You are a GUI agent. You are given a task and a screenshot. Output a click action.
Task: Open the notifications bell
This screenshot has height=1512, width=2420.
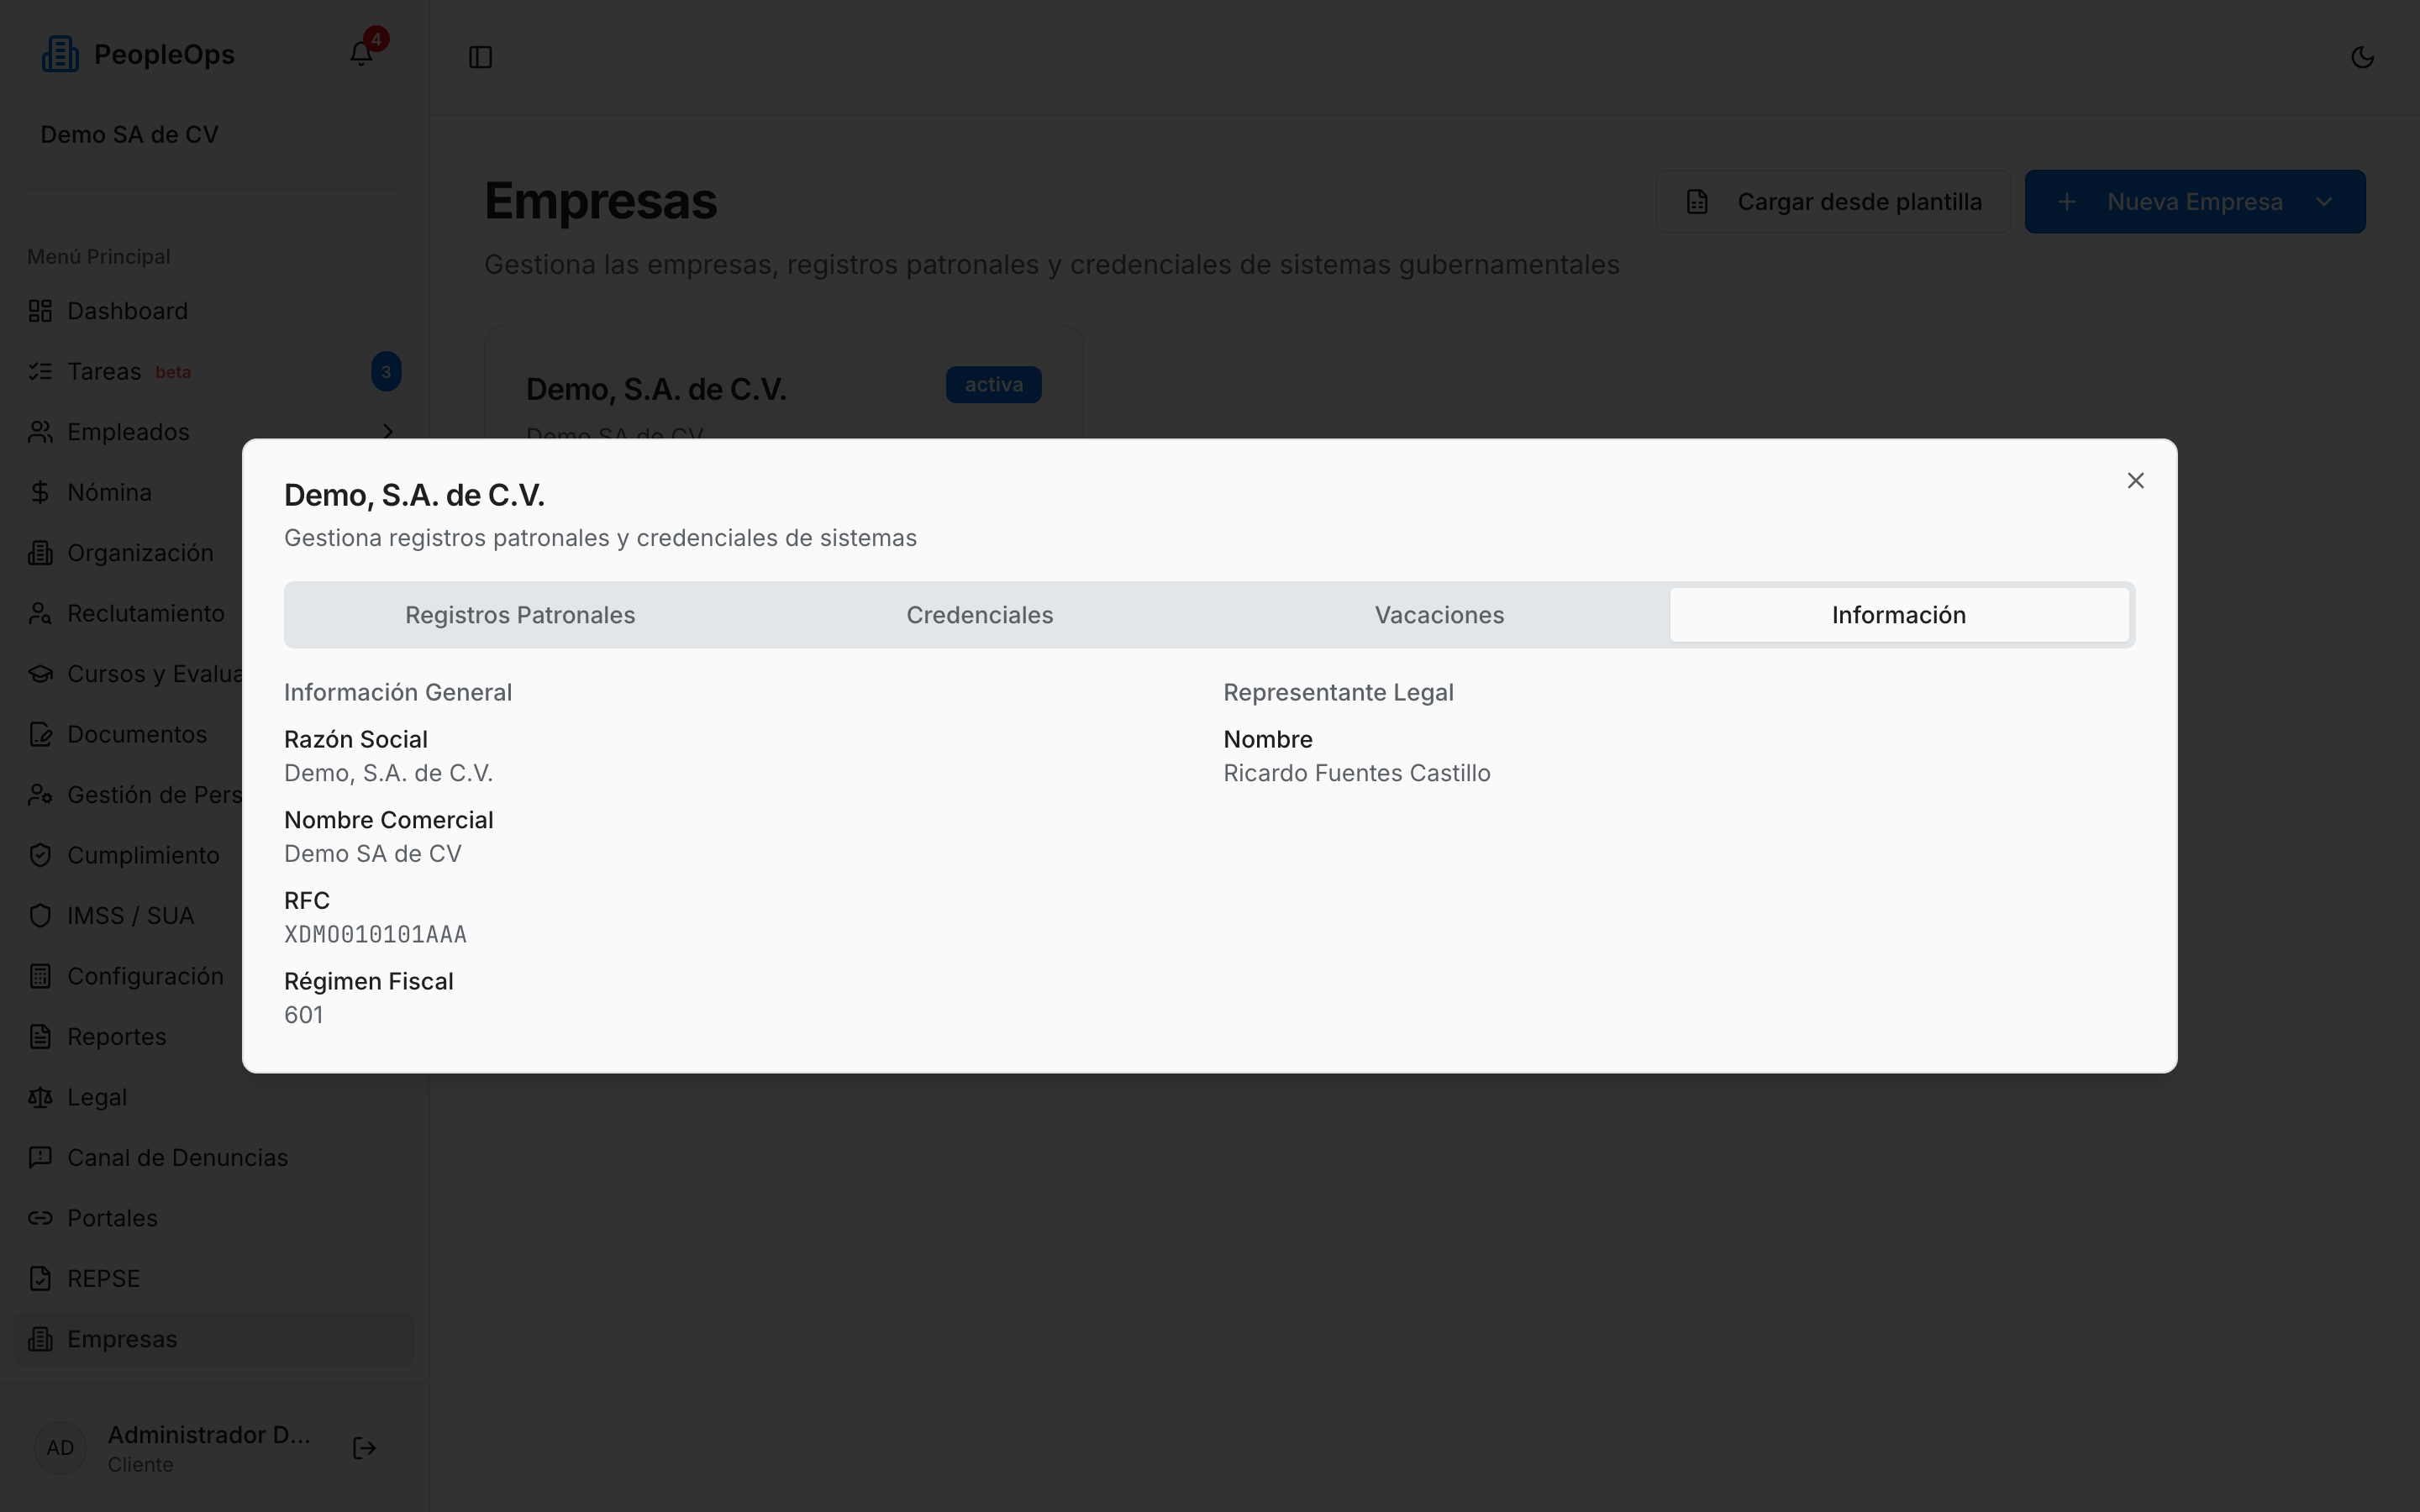click(x=361, y=54)
